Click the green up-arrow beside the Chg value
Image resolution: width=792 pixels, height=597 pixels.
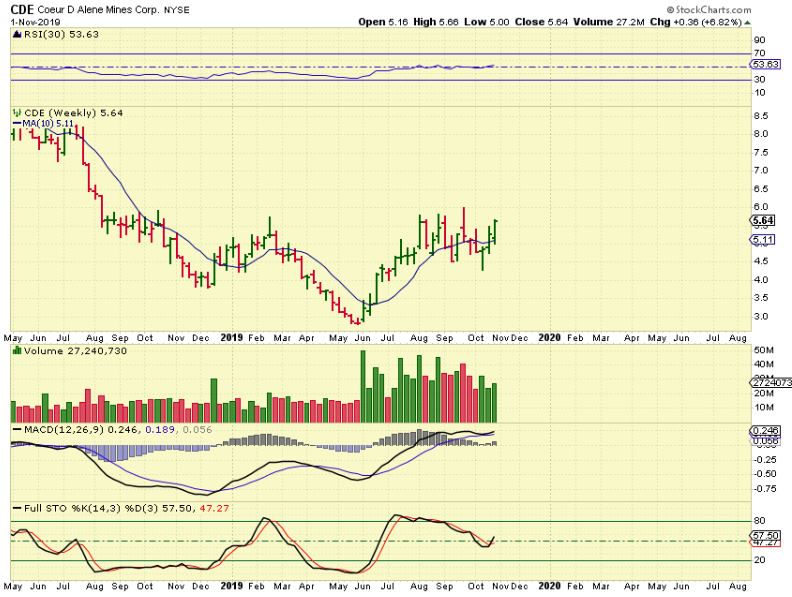click(748, 23)
